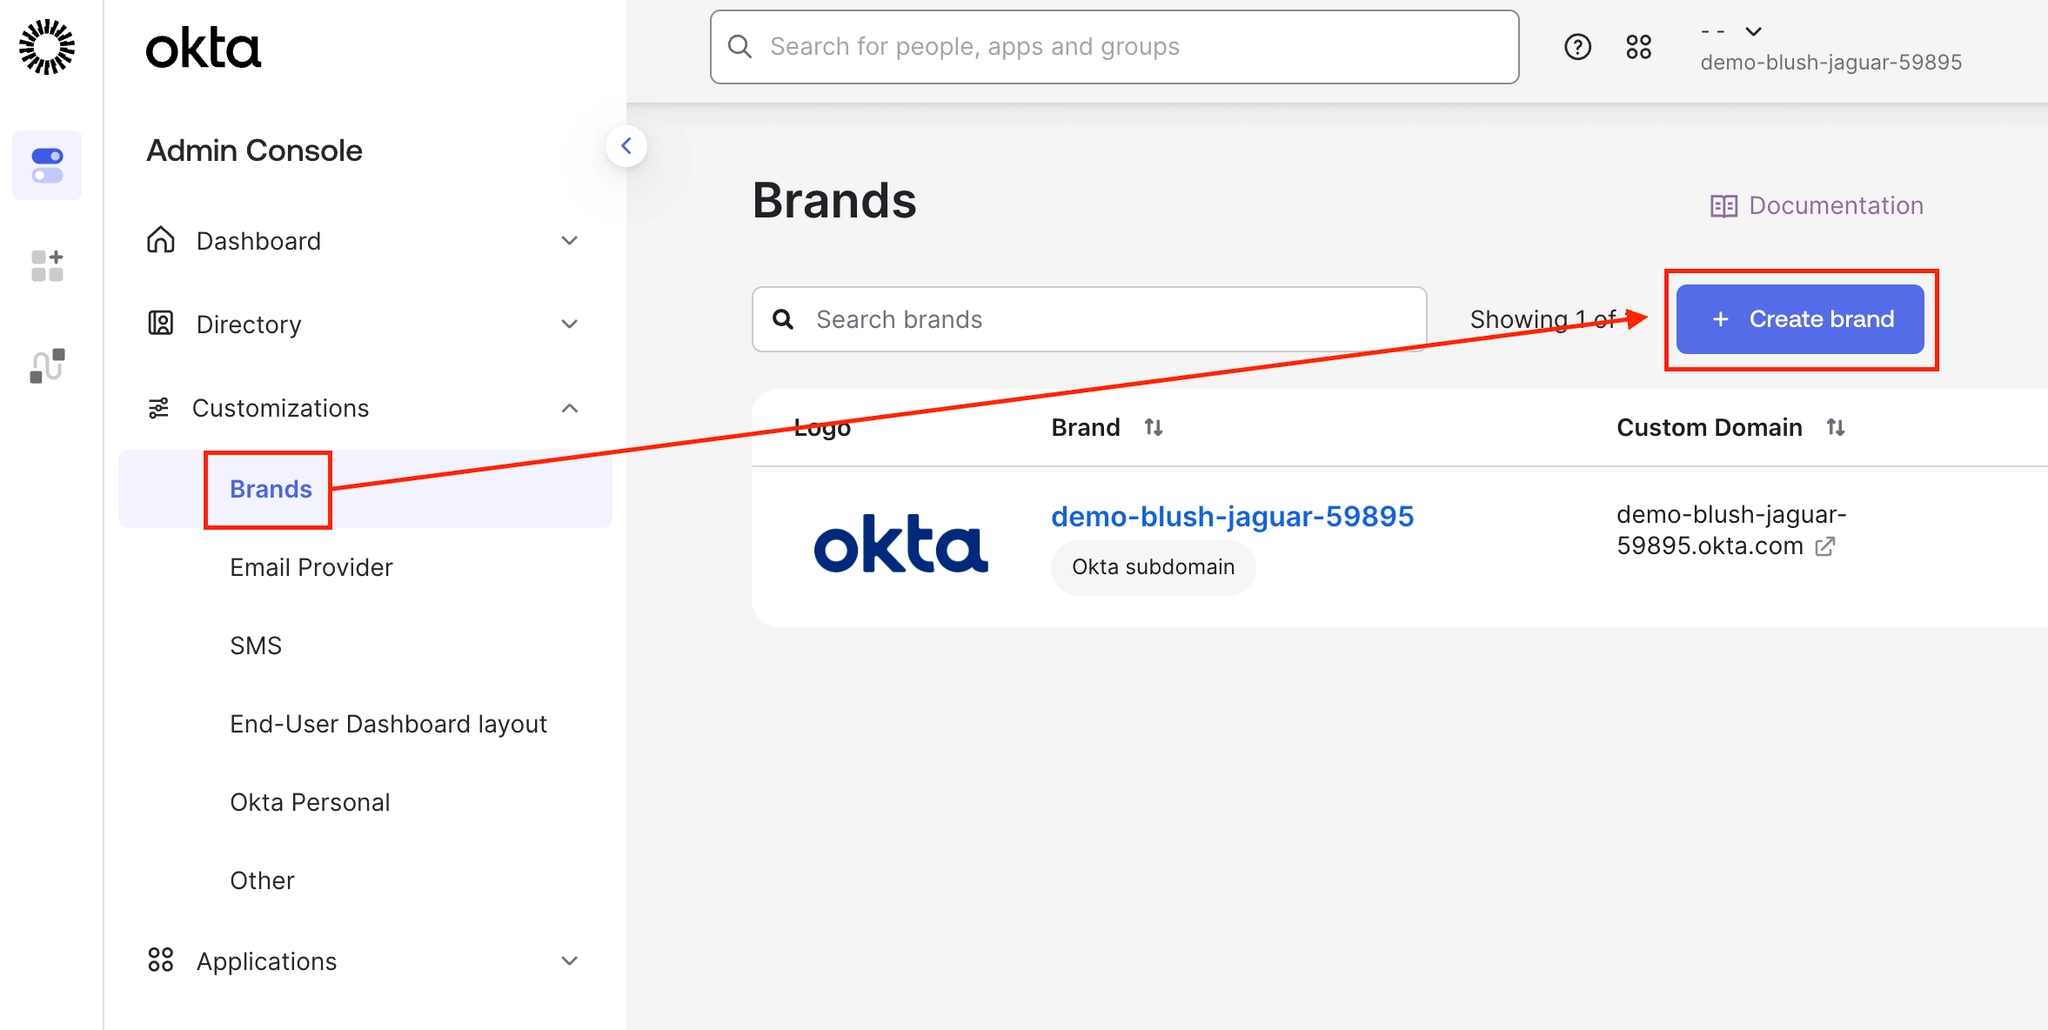Expand the Applications menu chevron
The height and width of the screenshot is (1030, 2048).
point(570,961)
